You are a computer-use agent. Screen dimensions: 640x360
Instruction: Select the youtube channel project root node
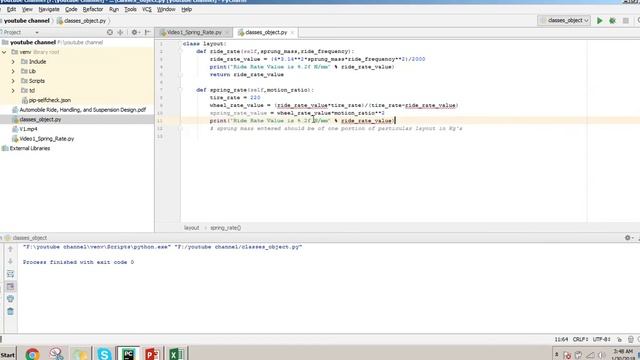pos(33,42)
